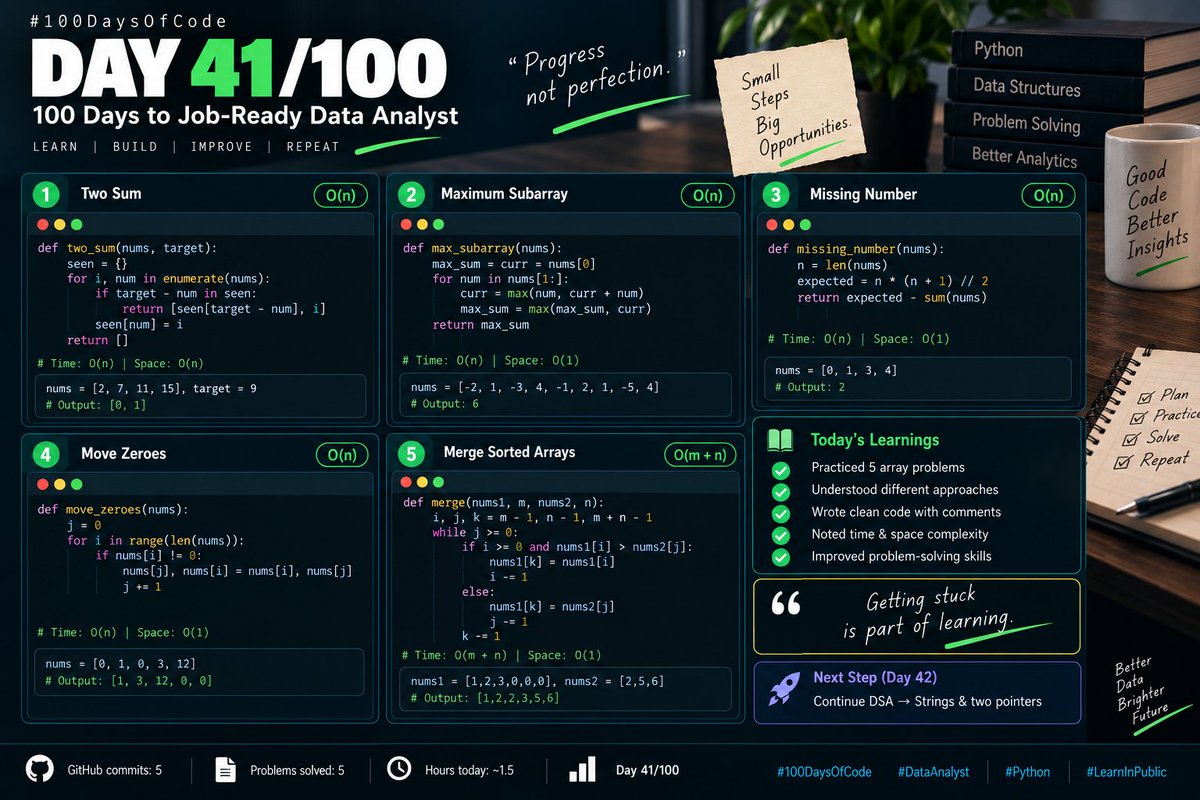Viewport: 1200px width, 800px height.
Task: Click the O(m + n) badge on Merge Sorted Arrays
Action: [700, 455]
